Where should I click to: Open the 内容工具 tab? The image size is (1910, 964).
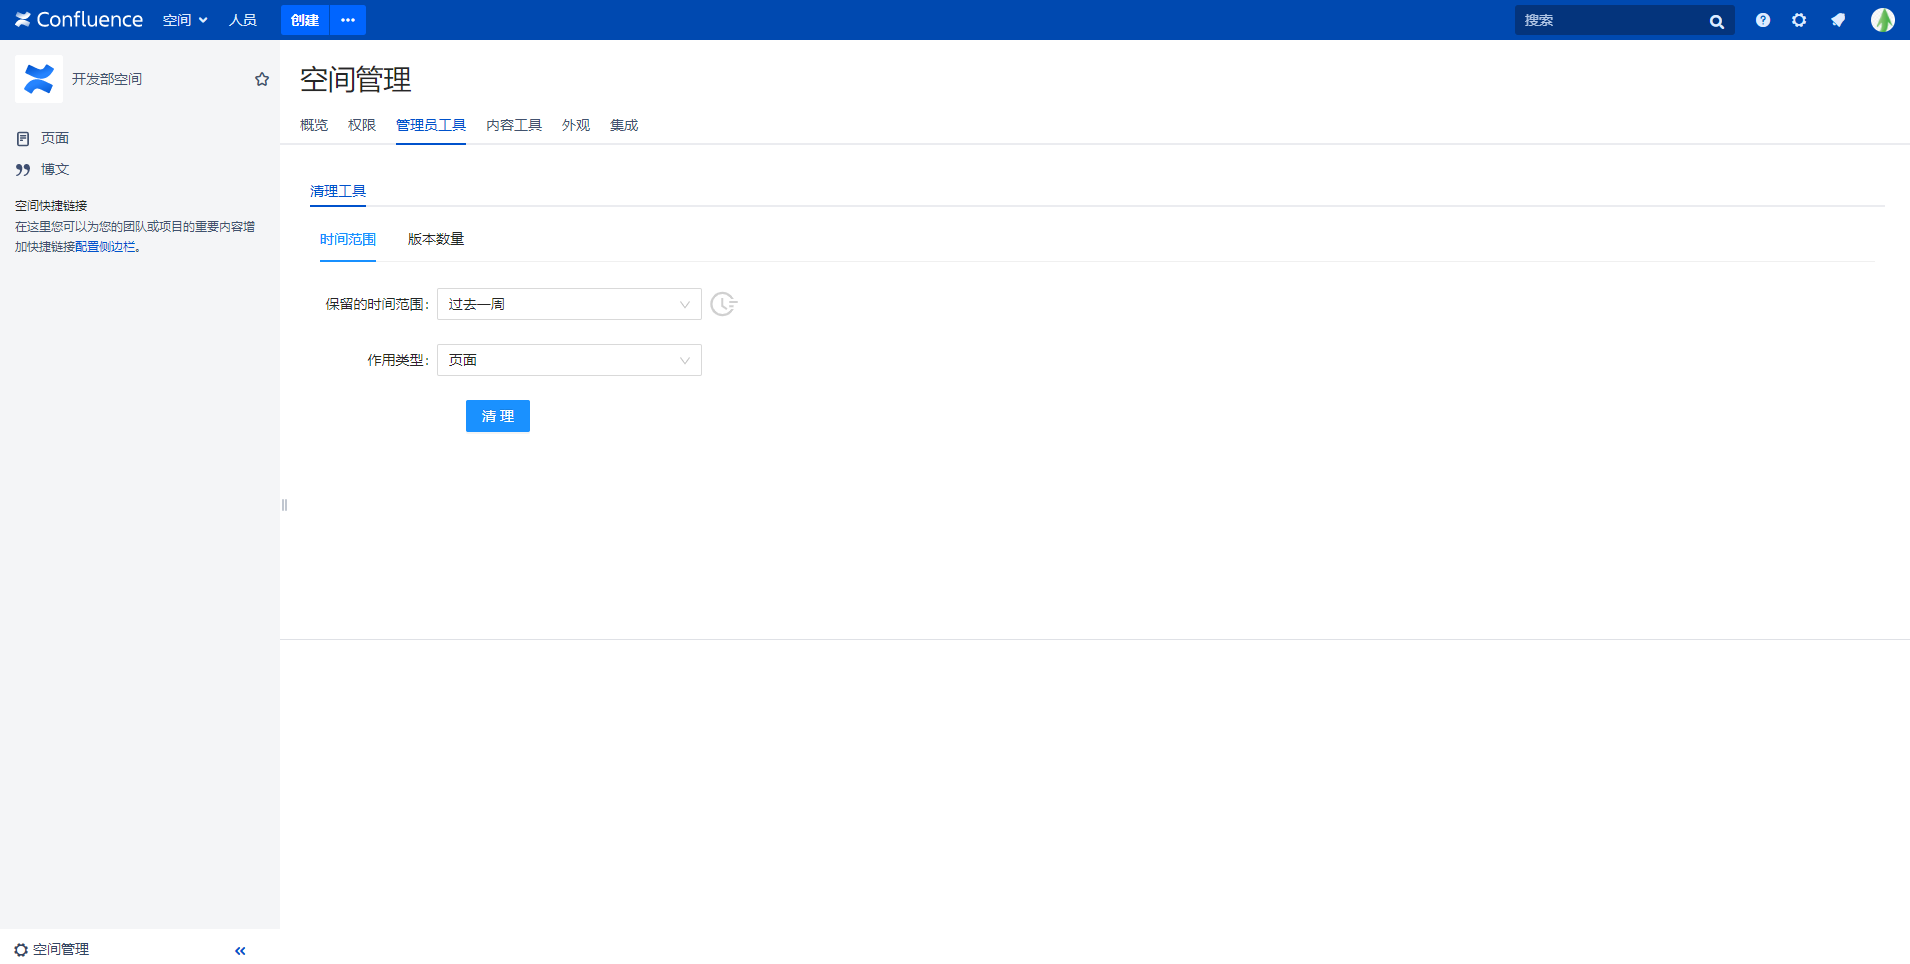click(x=514, y=125)
